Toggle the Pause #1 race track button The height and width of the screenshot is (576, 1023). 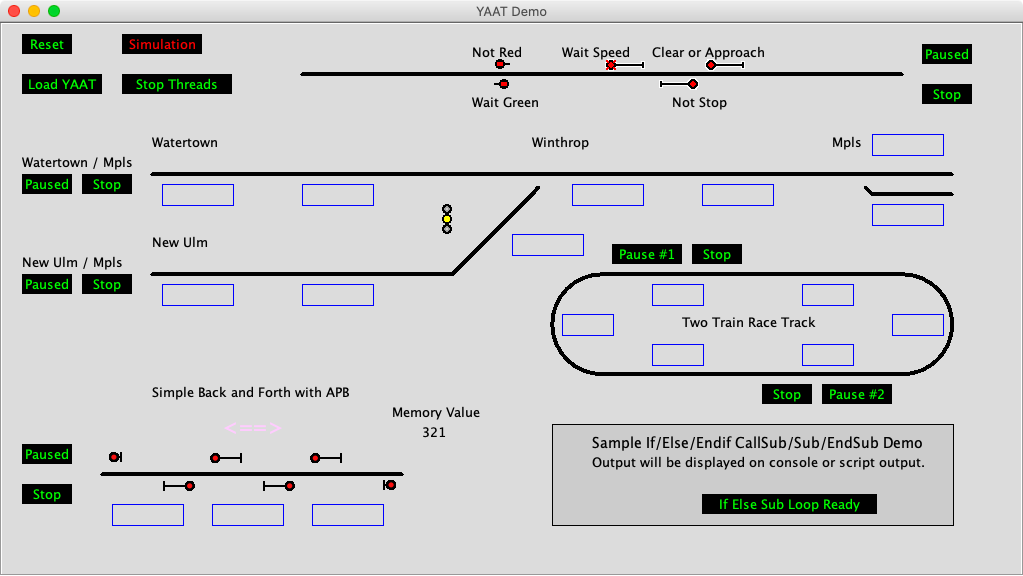pos(647,254)
